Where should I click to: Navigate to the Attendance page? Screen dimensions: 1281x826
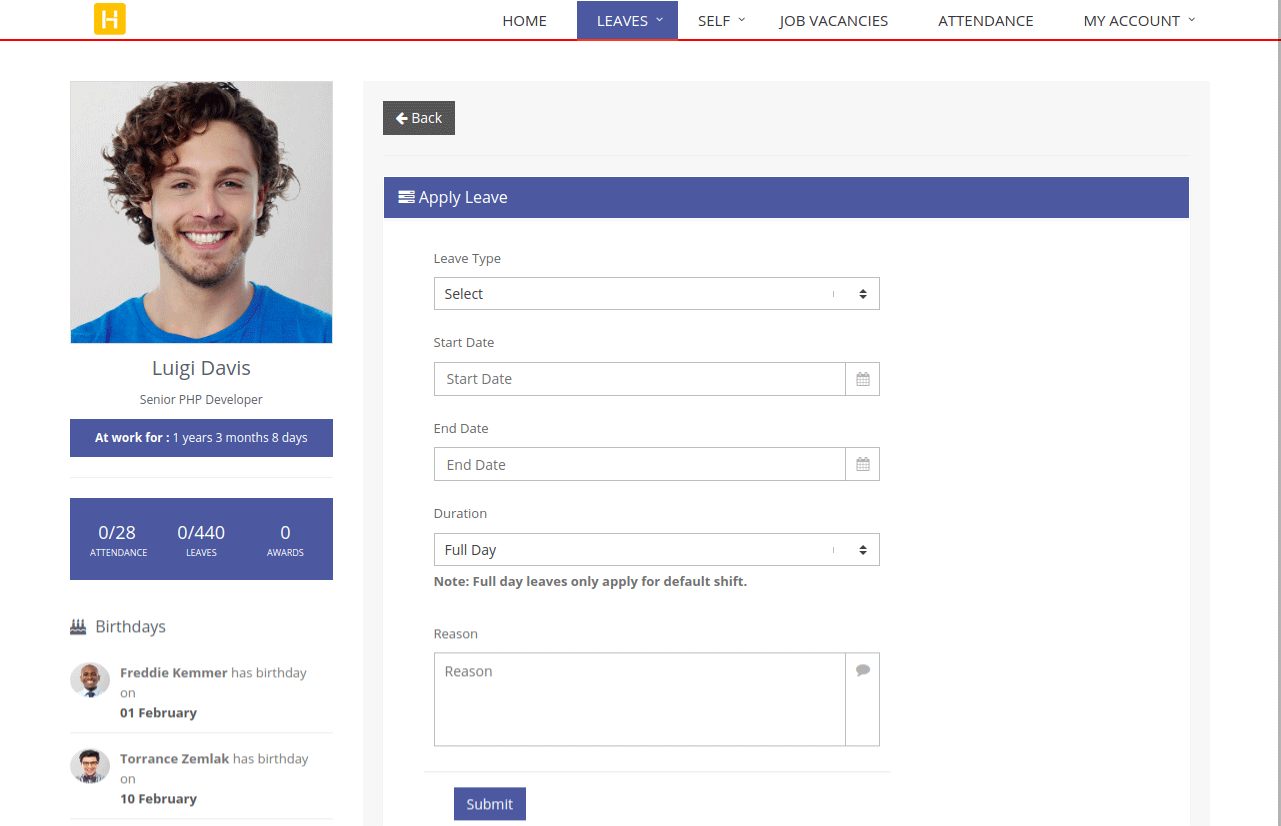pos(985,21)
